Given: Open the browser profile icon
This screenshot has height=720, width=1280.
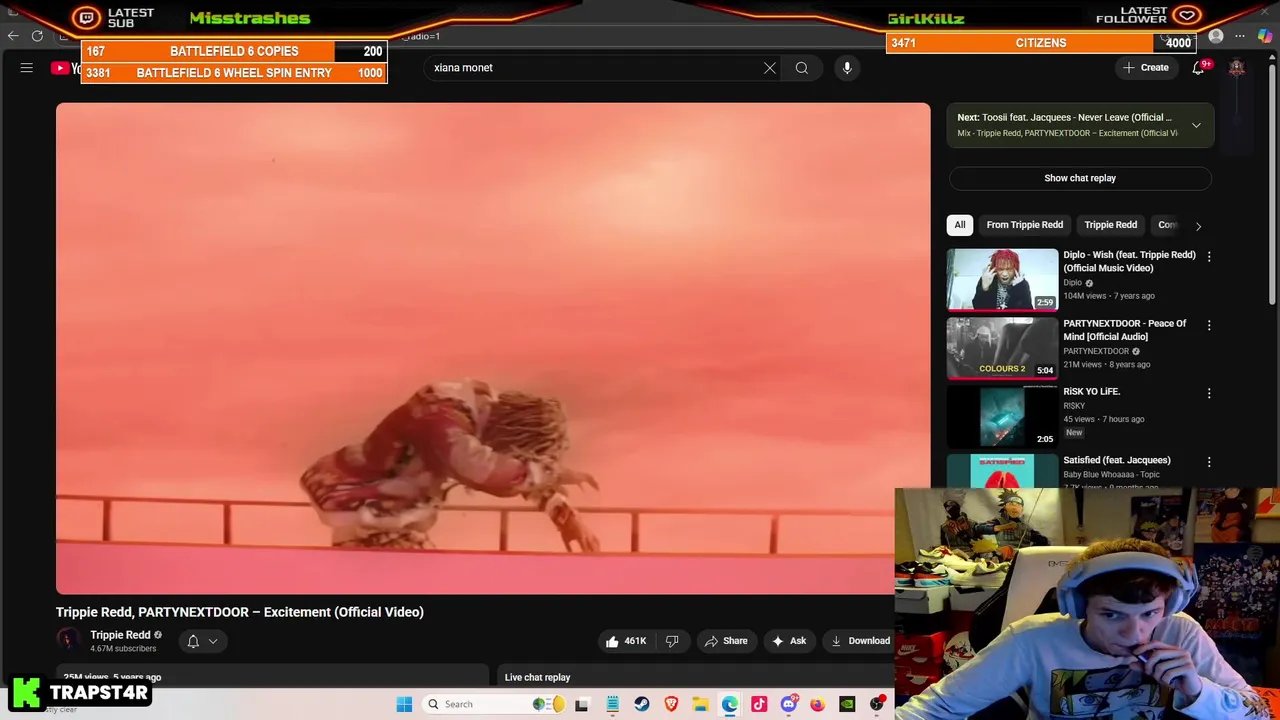Looking at the screenshot, I should pos(1216,36).
